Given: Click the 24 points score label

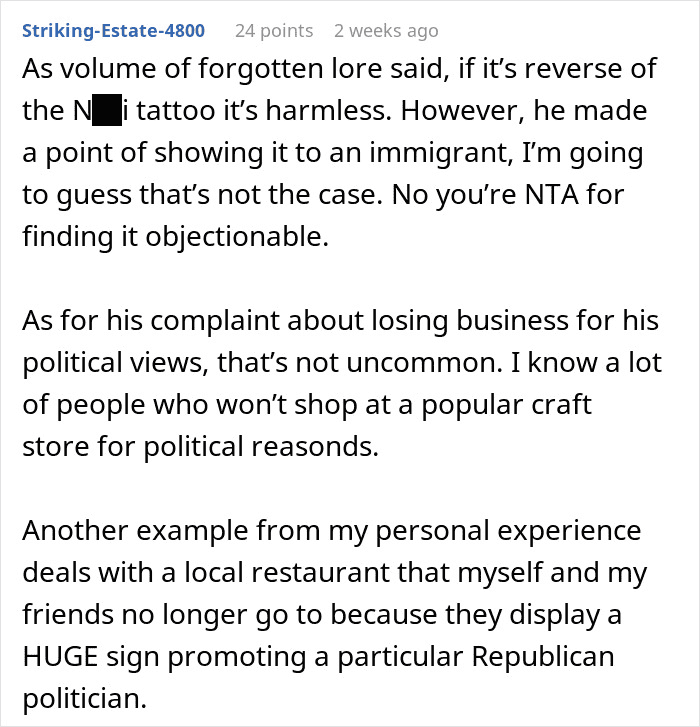Looking at the screenshot, I should tap(274, 31).
